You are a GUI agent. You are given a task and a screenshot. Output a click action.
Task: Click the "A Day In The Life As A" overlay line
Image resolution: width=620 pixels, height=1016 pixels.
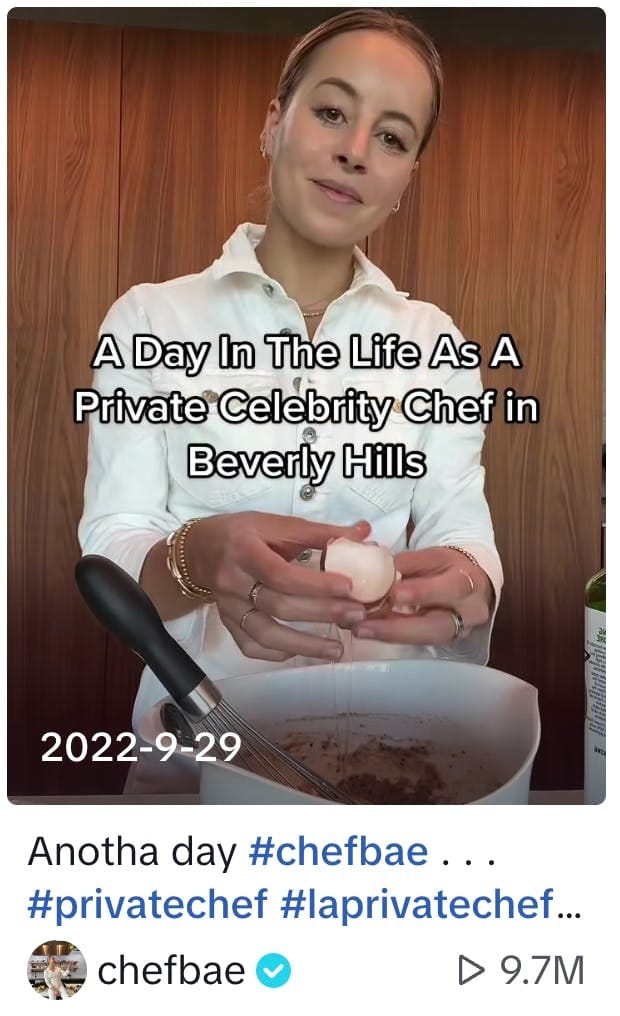pyautogui.click(x=306, y=354)
